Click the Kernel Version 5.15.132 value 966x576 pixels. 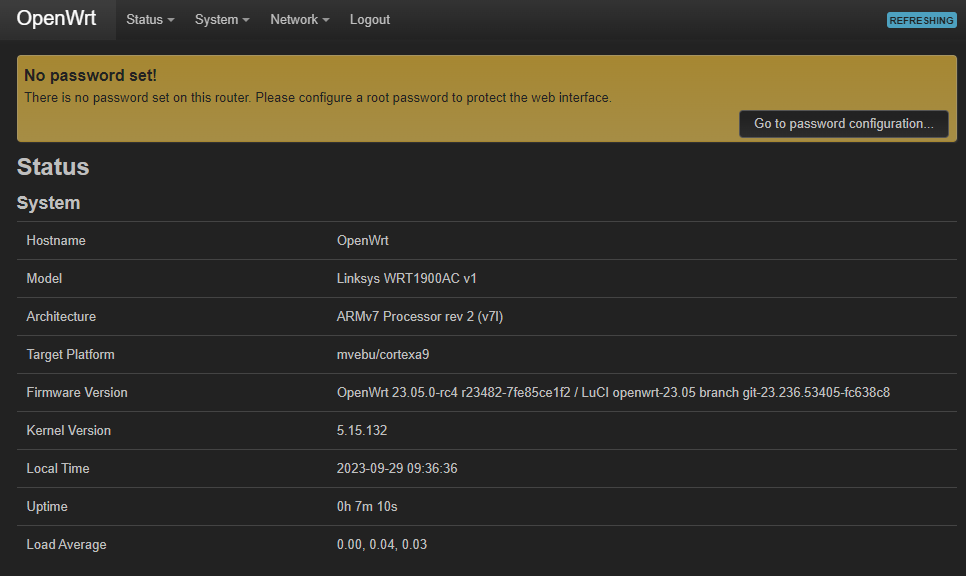coord(362,430)
